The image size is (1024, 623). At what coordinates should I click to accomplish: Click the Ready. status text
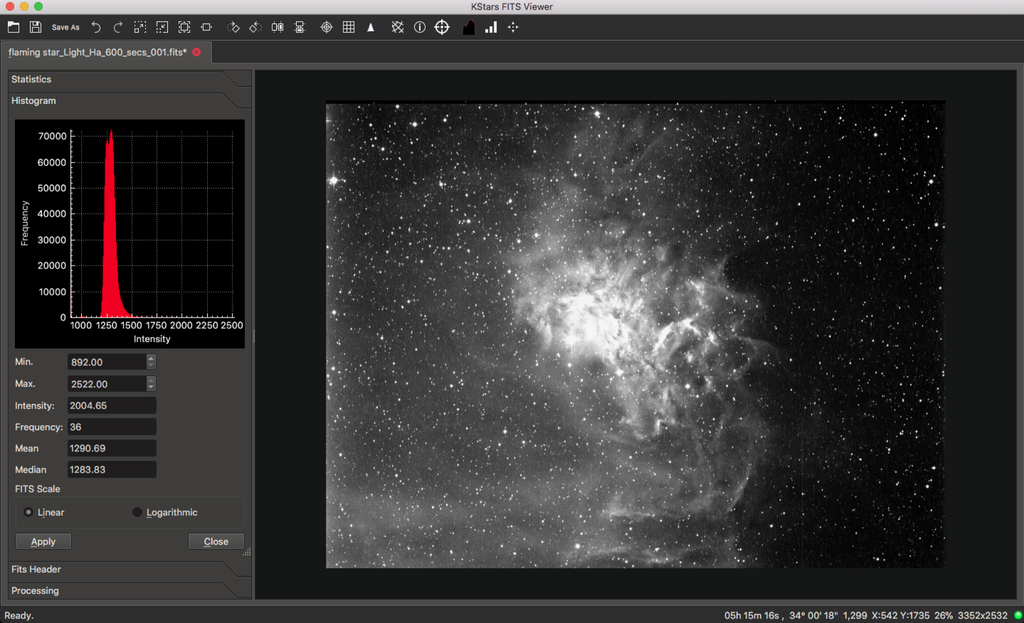pyautogui.click(x=19, y=615)
